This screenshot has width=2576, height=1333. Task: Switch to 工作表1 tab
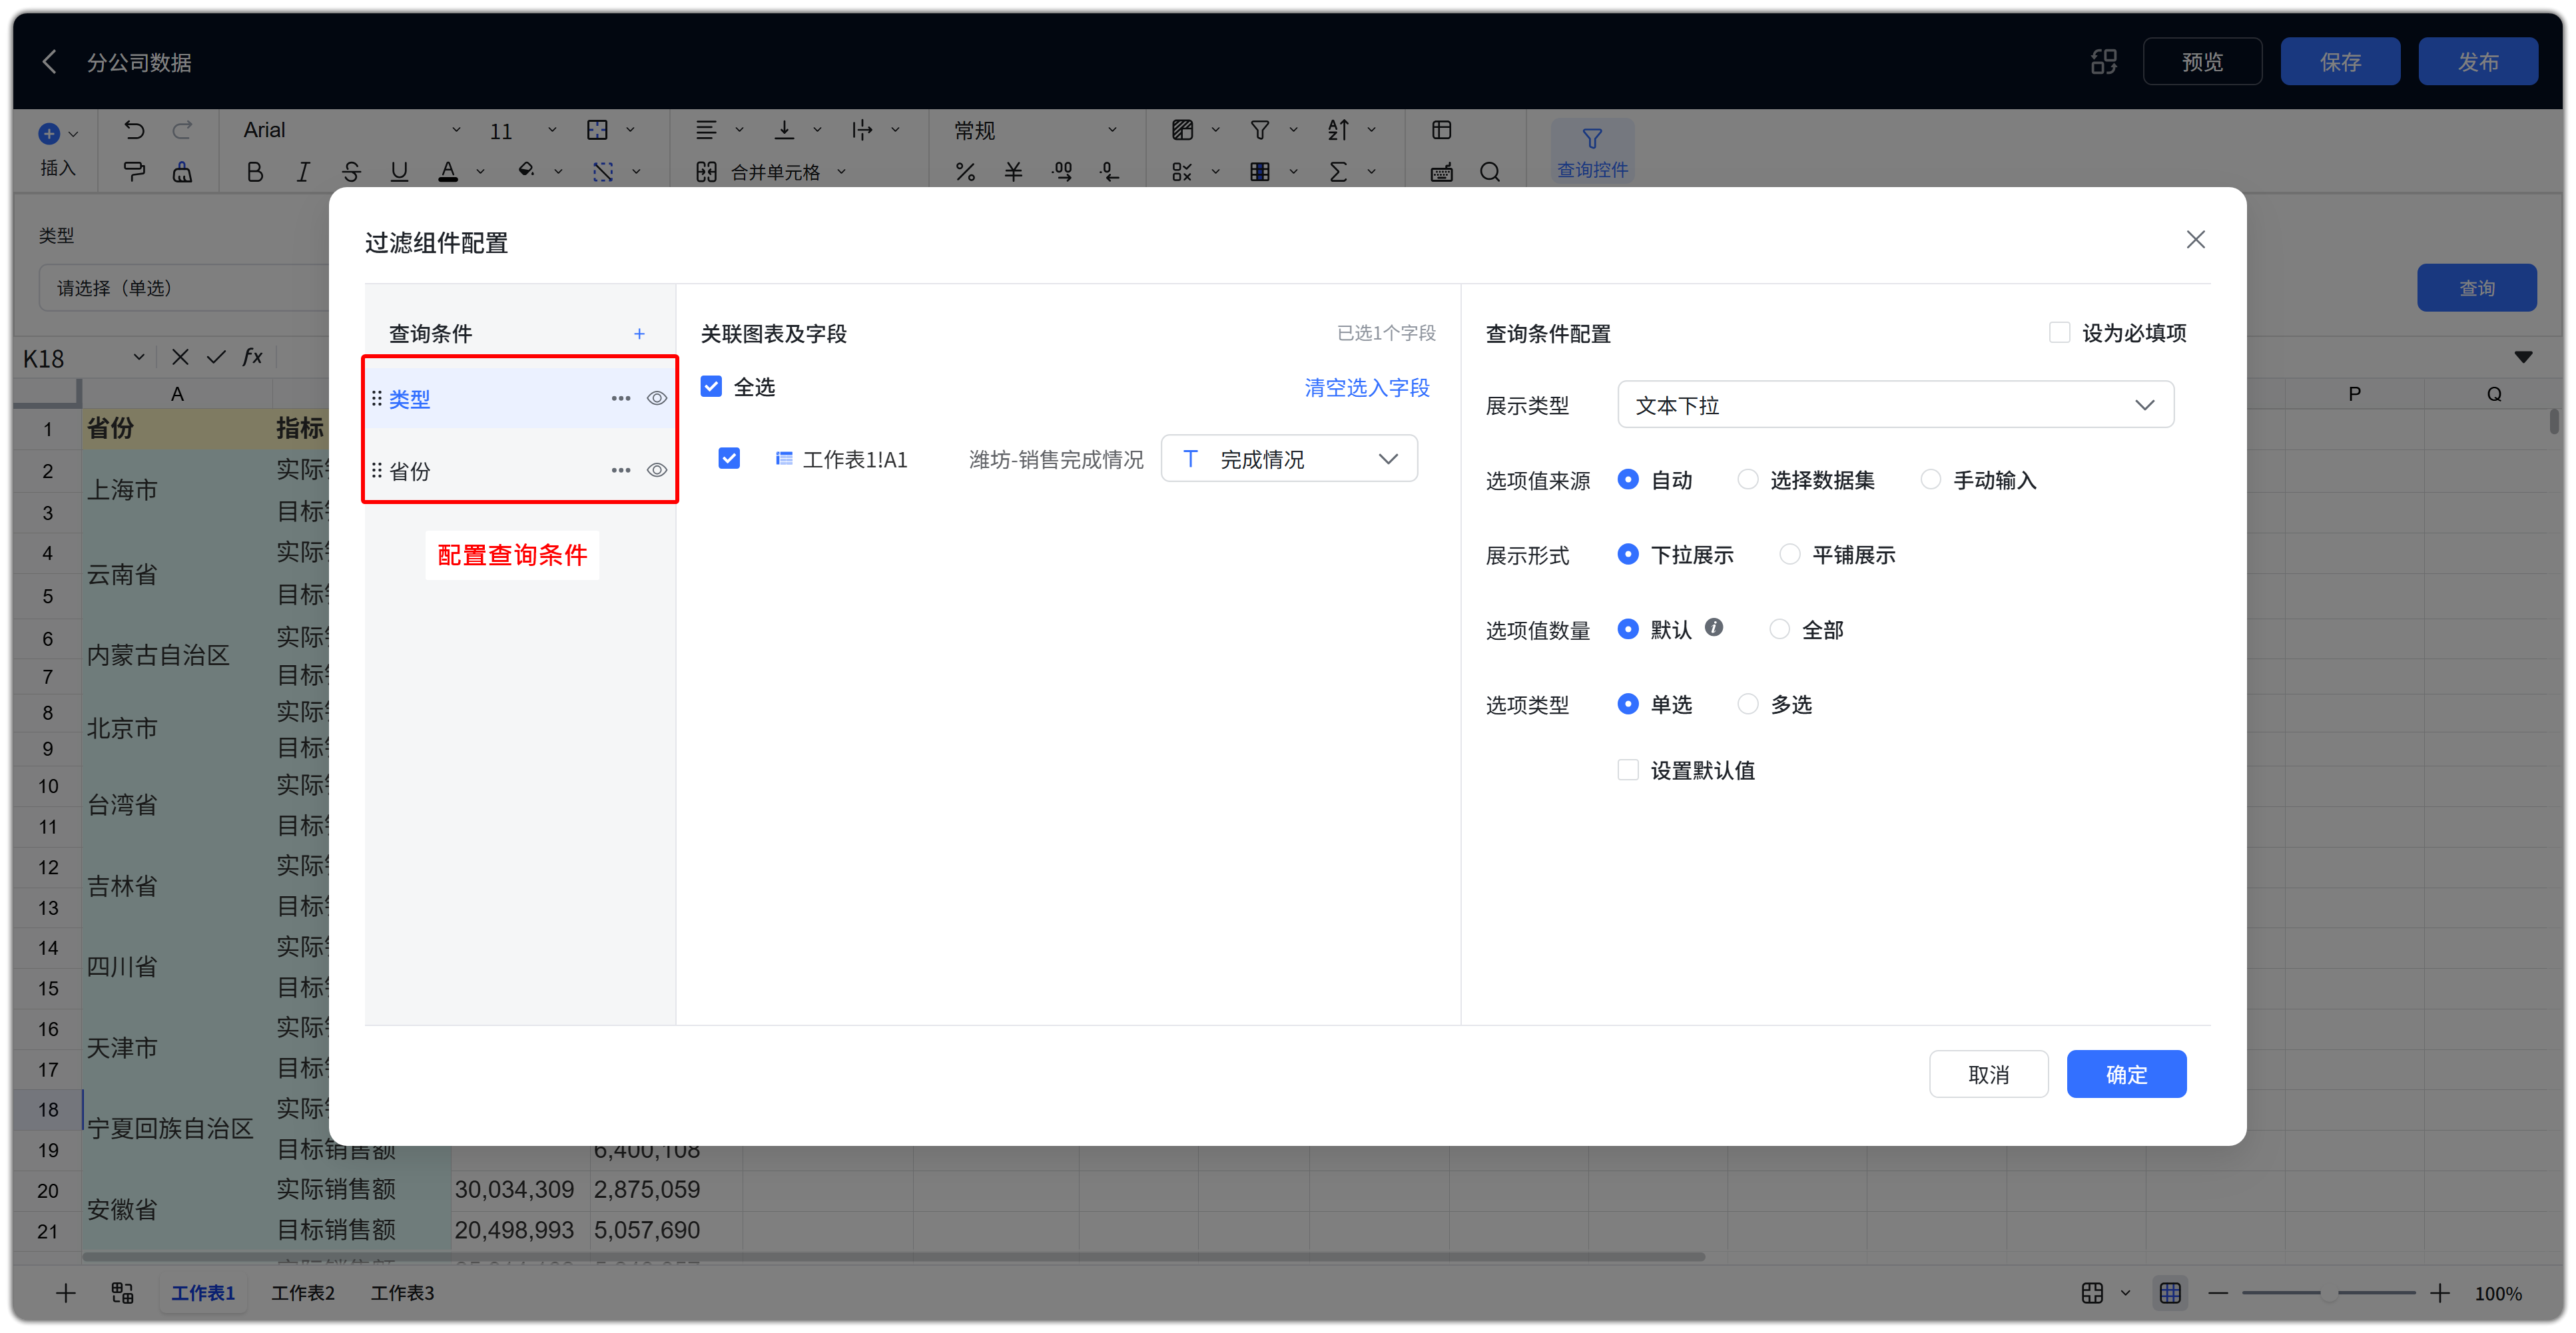coord(203,1293)
